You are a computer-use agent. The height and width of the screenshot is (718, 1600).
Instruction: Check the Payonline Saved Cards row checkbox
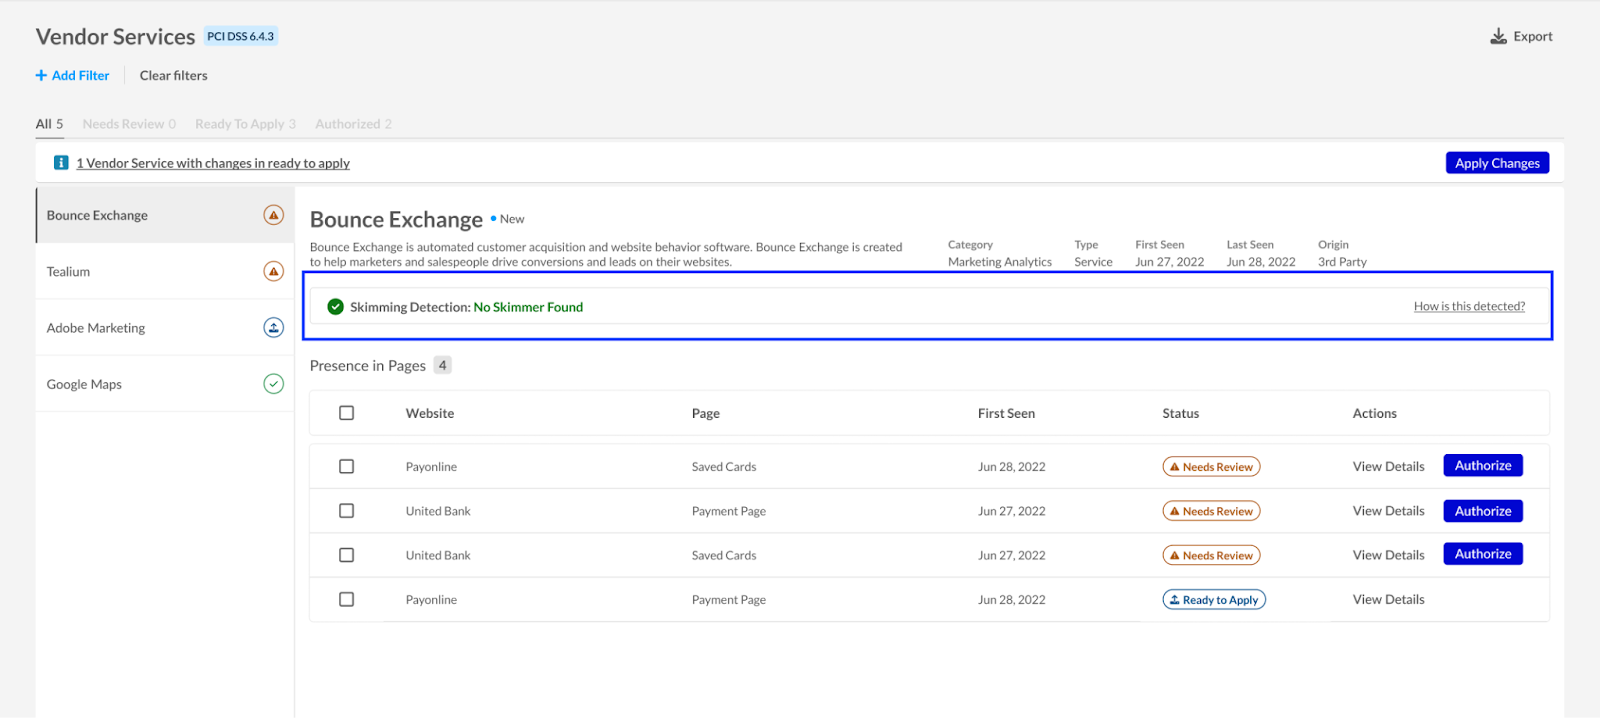pos(346,466)
